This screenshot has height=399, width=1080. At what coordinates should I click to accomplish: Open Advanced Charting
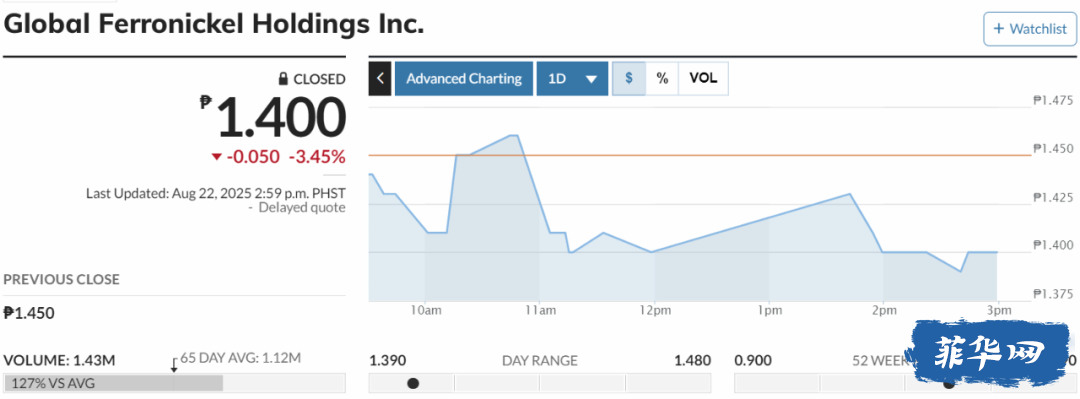click(464, 79)
